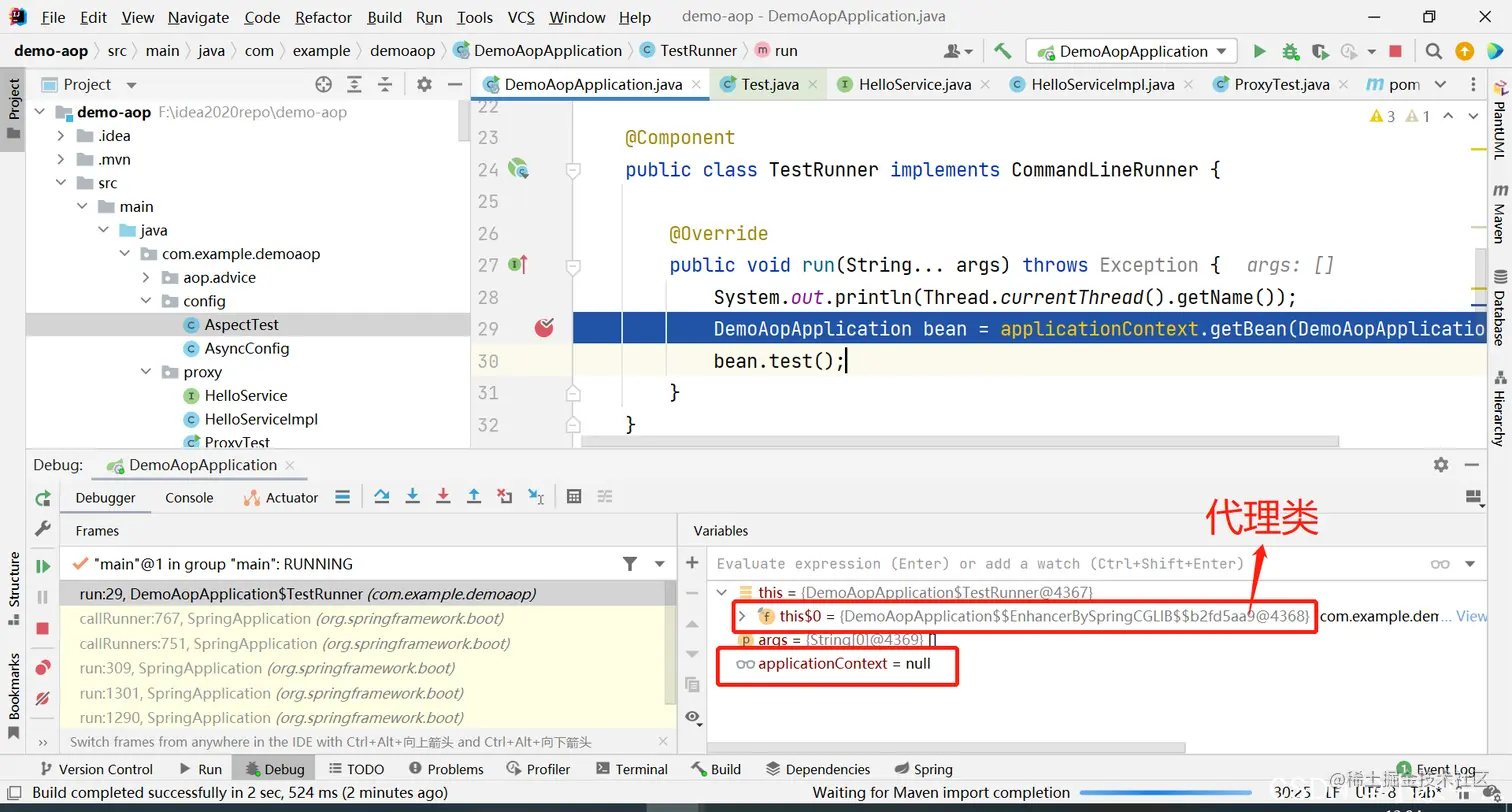Open the Navigate menu
The height and width of the screenshot is (812, 1512).
coord(198,17)
